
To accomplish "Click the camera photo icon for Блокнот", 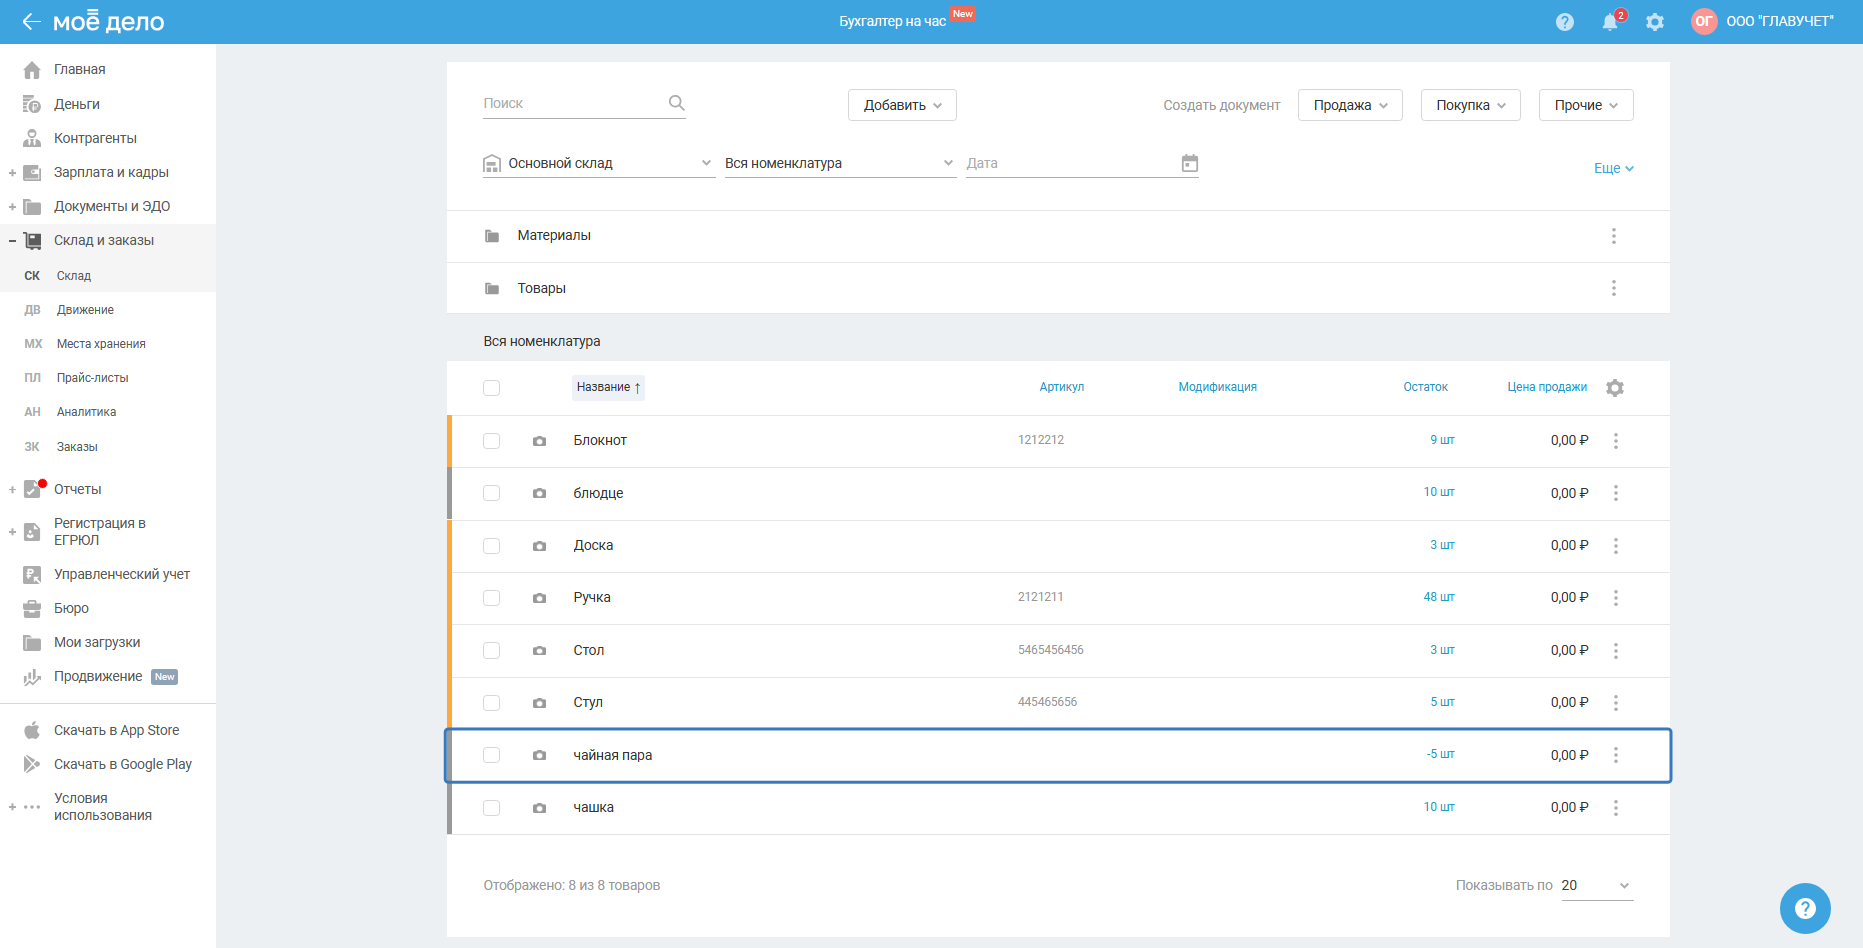I will (x=540, y=441).
